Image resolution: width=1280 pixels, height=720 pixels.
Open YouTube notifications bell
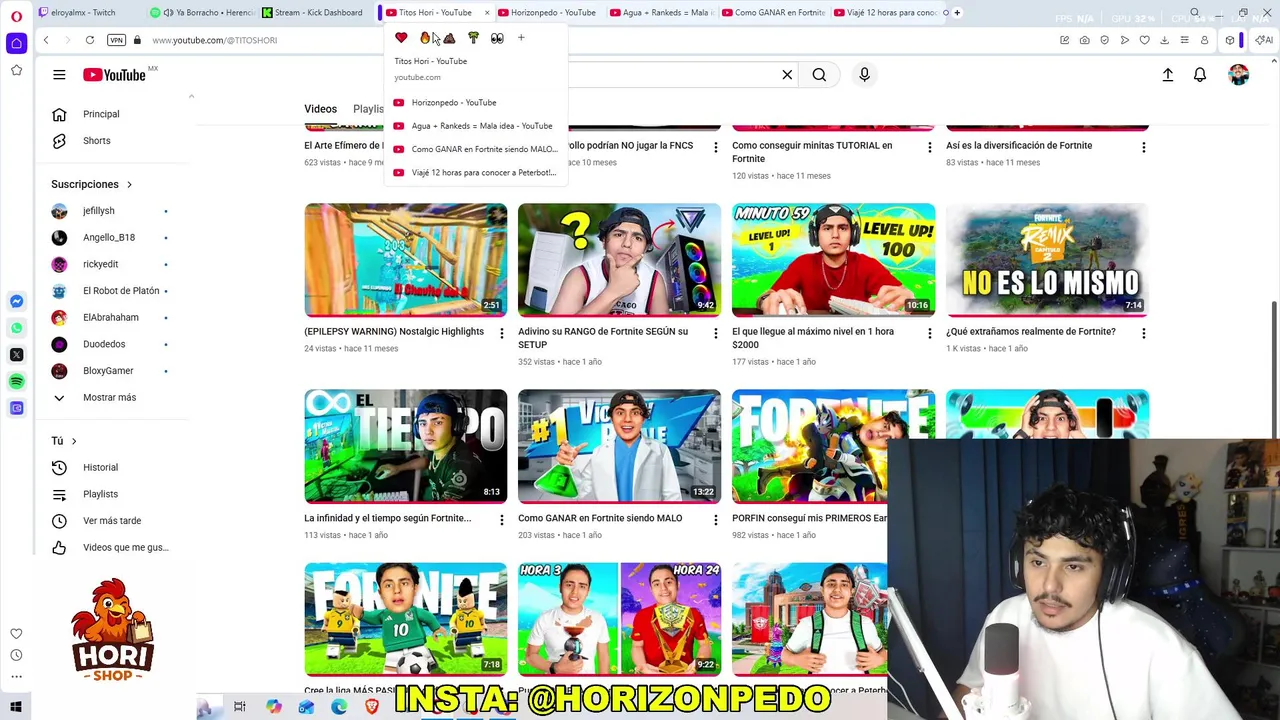click(1200, 75)
